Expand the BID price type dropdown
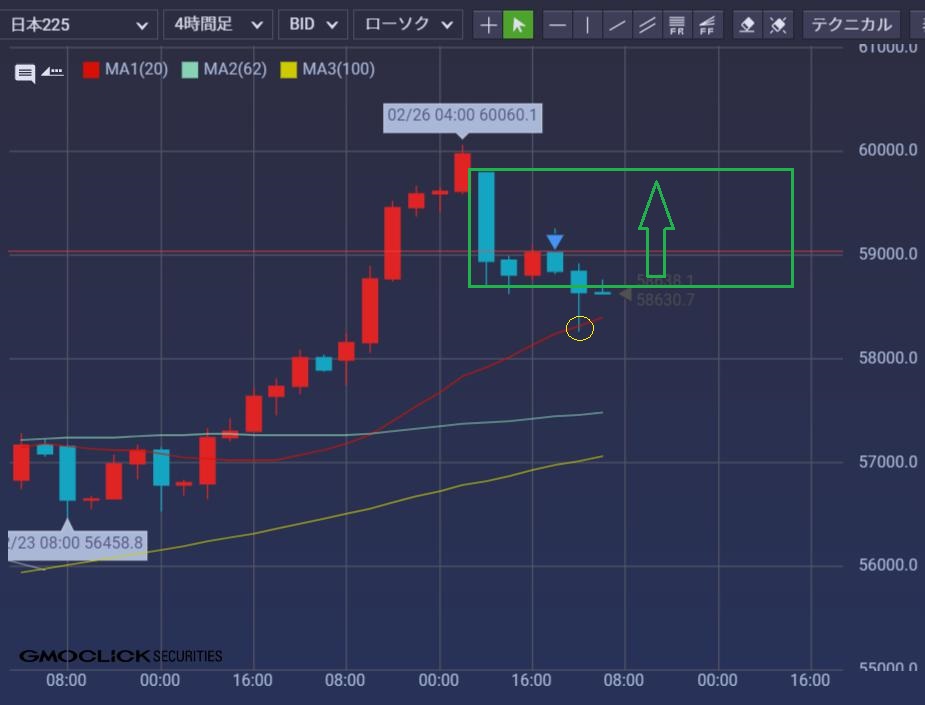 312,24
